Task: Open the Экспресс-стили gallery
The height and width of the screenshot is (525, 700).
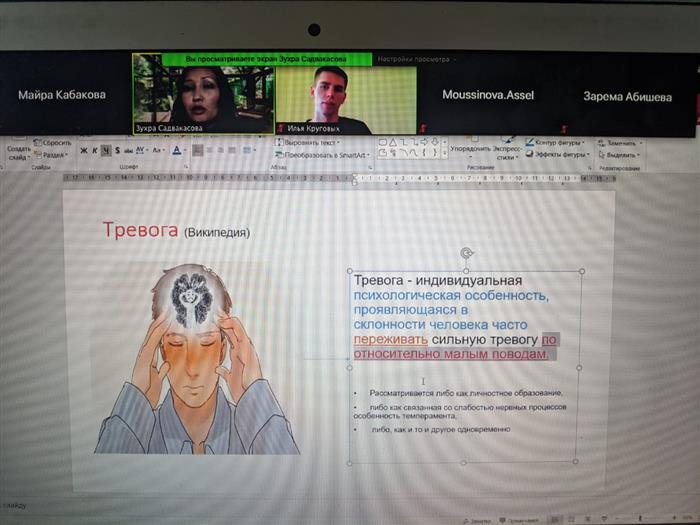Action: [x=507, y=151]
